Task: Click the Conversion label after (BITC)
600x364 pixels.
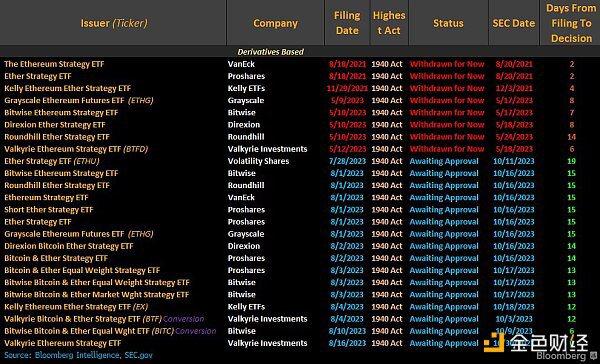Action: coord(196,331)
